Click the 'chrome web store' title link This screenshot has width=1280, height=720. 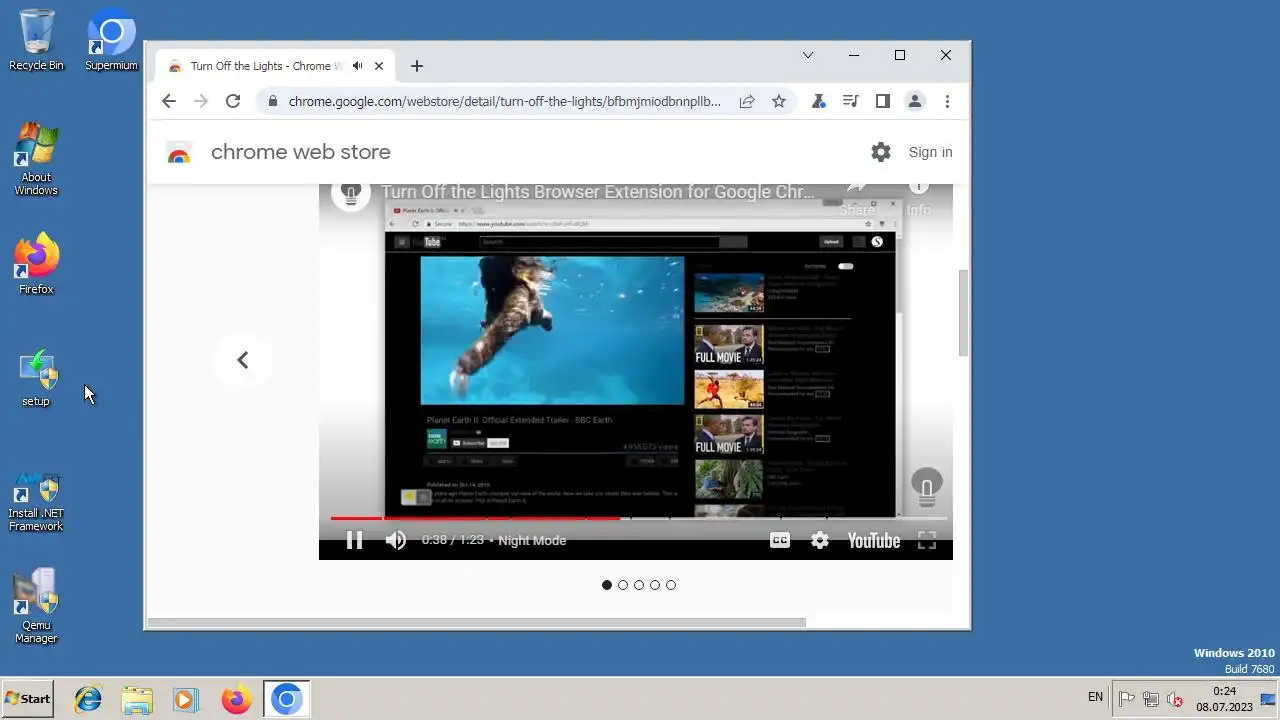coord(300,152)
